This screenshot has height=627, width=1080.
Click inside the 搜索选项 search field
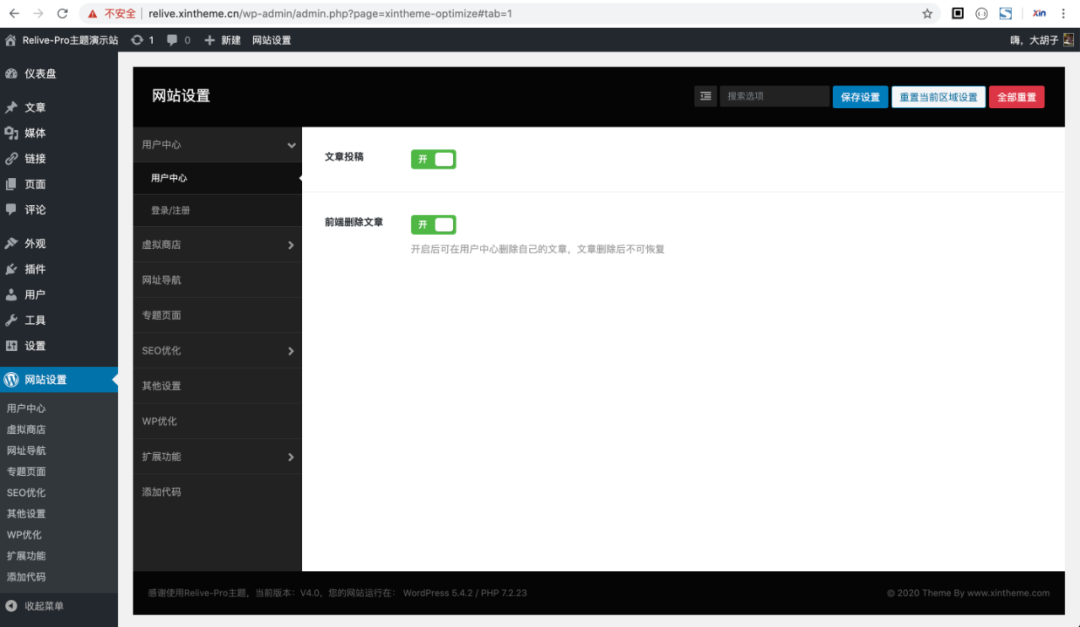point(775,96)
